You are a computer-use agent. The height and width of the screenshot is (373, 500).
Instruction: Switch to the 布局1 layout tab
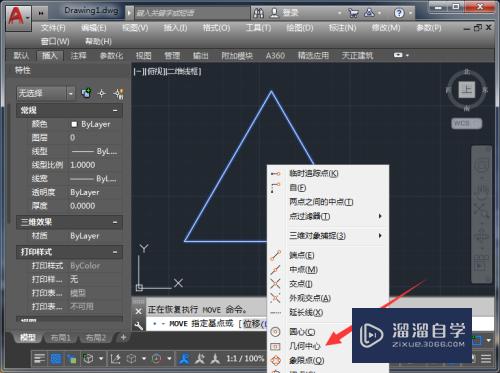tap(60, 338)
